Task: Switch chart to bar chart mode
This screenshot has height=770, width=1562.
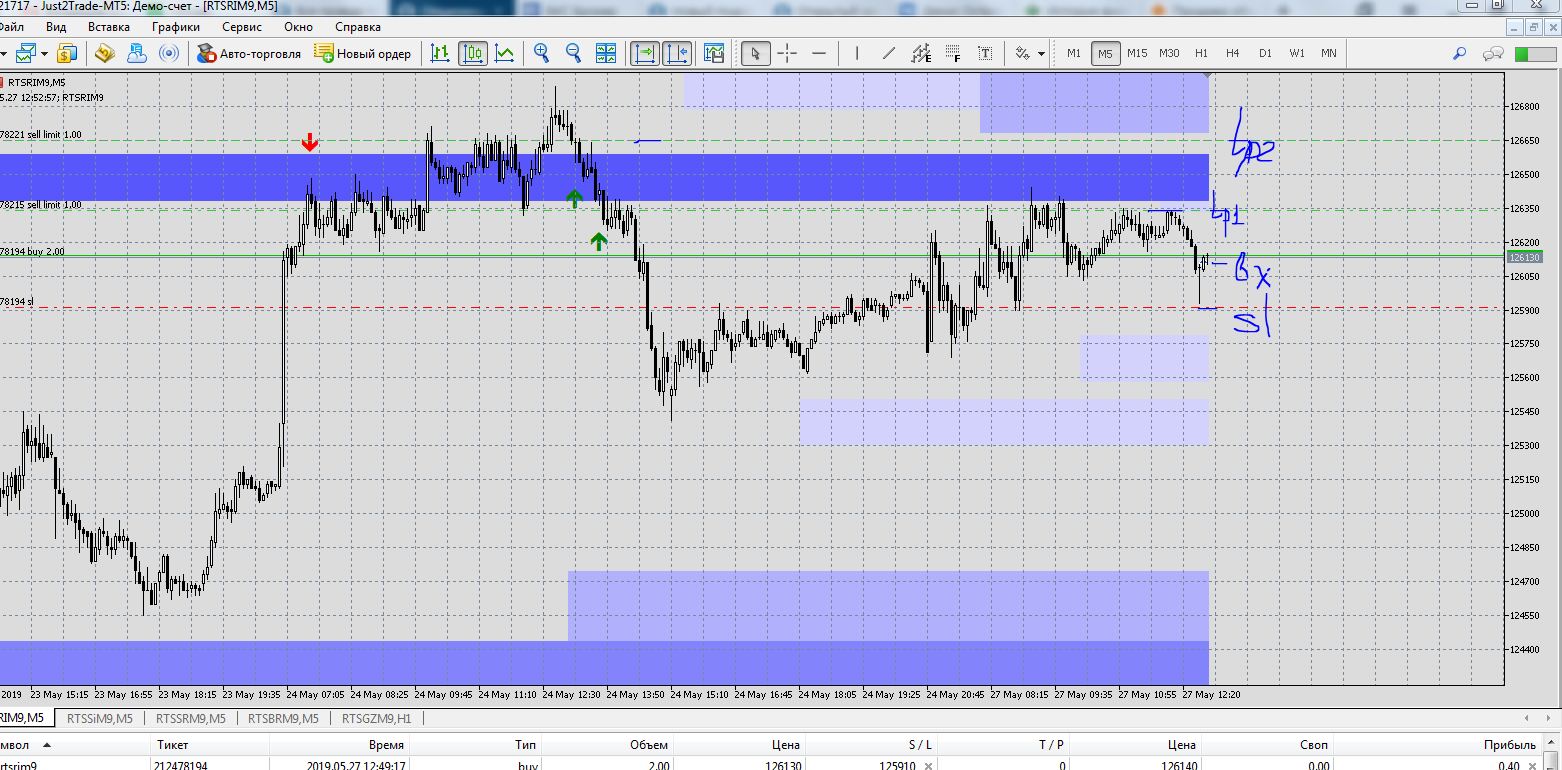Action: pyautogui.click(x=440, y=53)
